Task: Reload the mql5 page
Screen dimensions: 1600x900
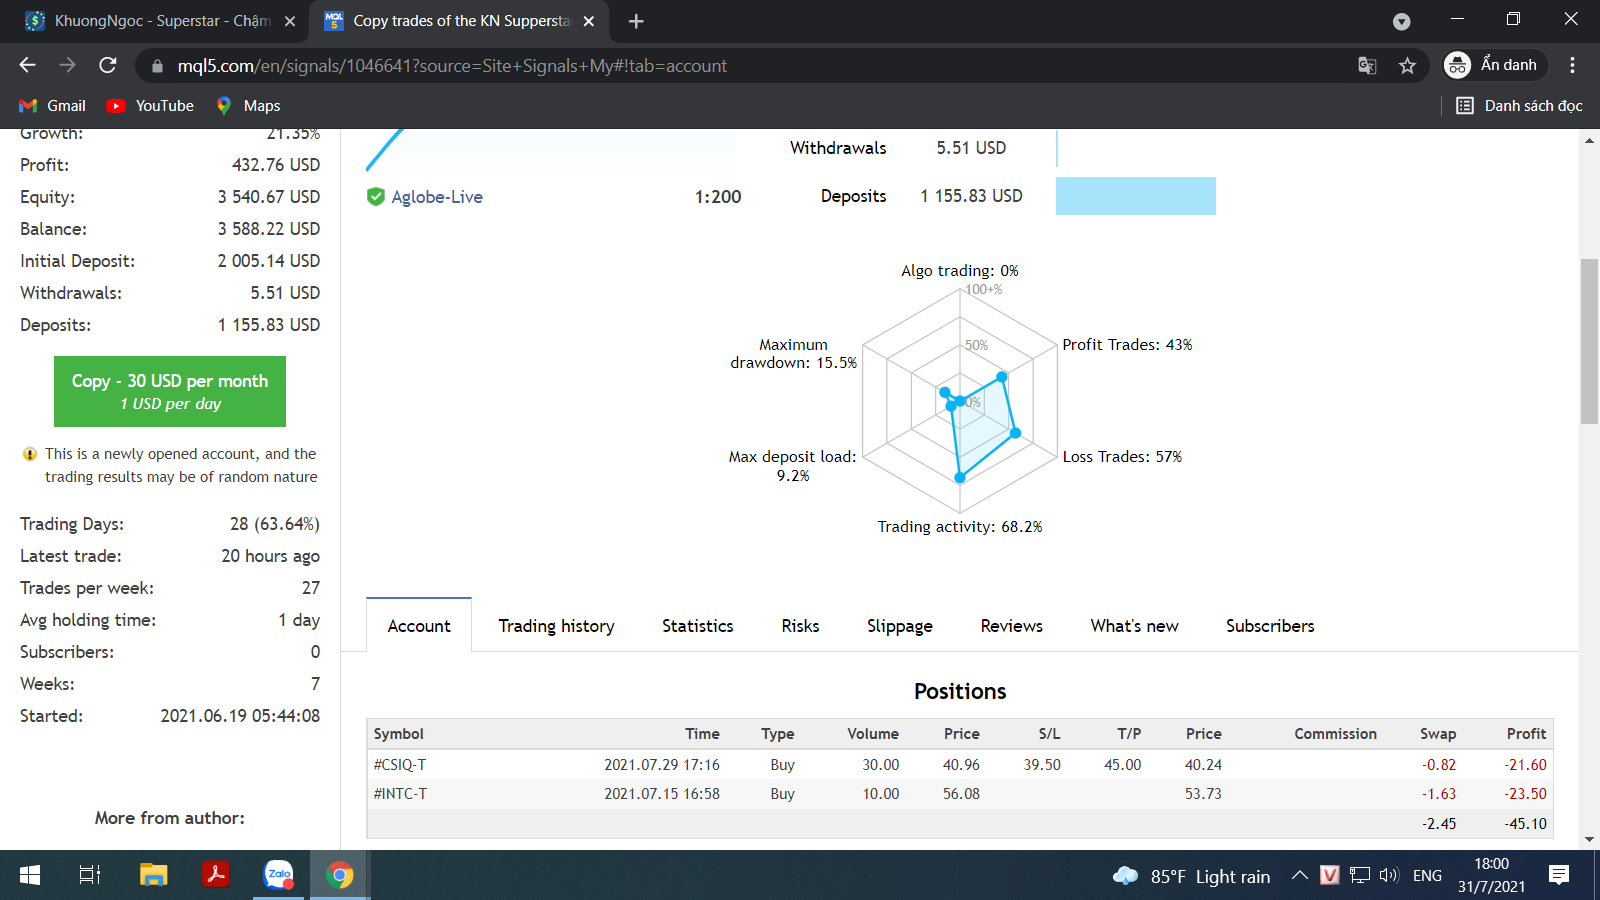Action: click(x=108, y=65)
